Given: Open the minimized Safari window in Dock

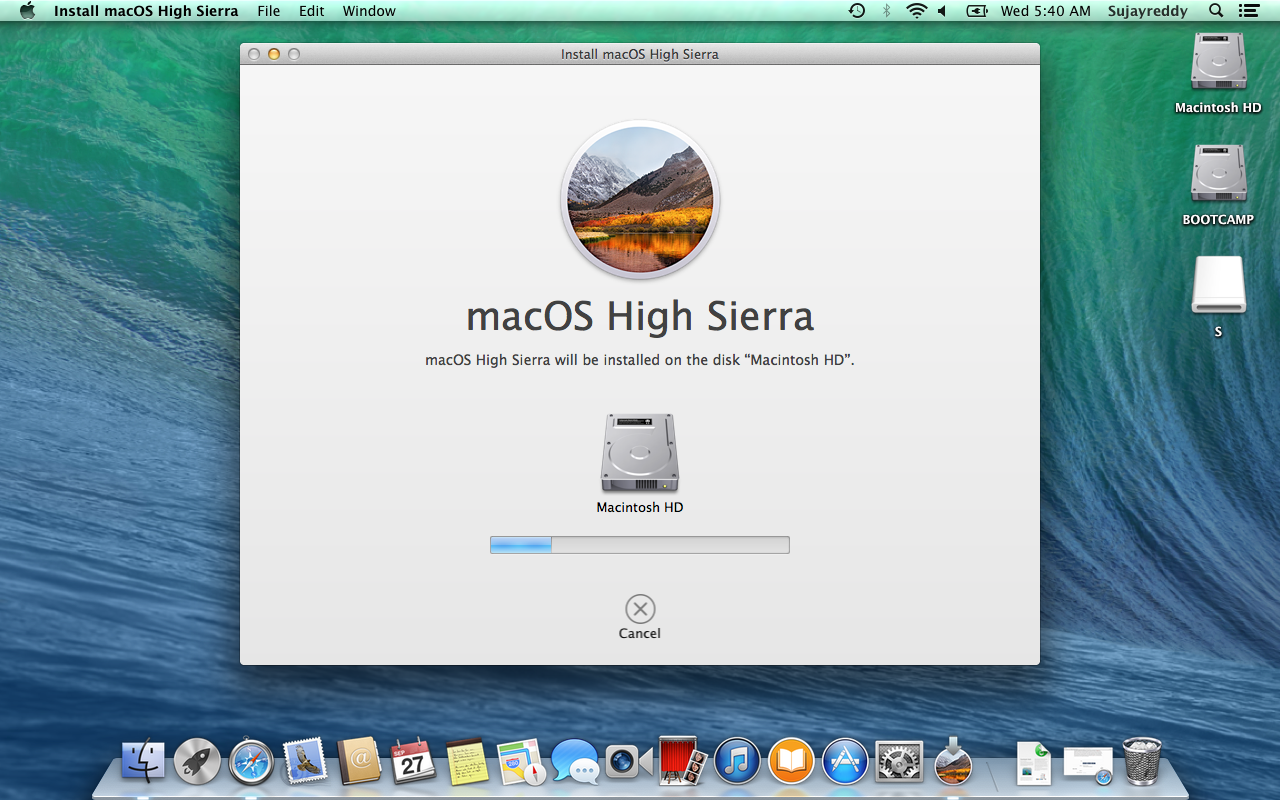Looking at the screenshot, I should (x=1088, y=764).
